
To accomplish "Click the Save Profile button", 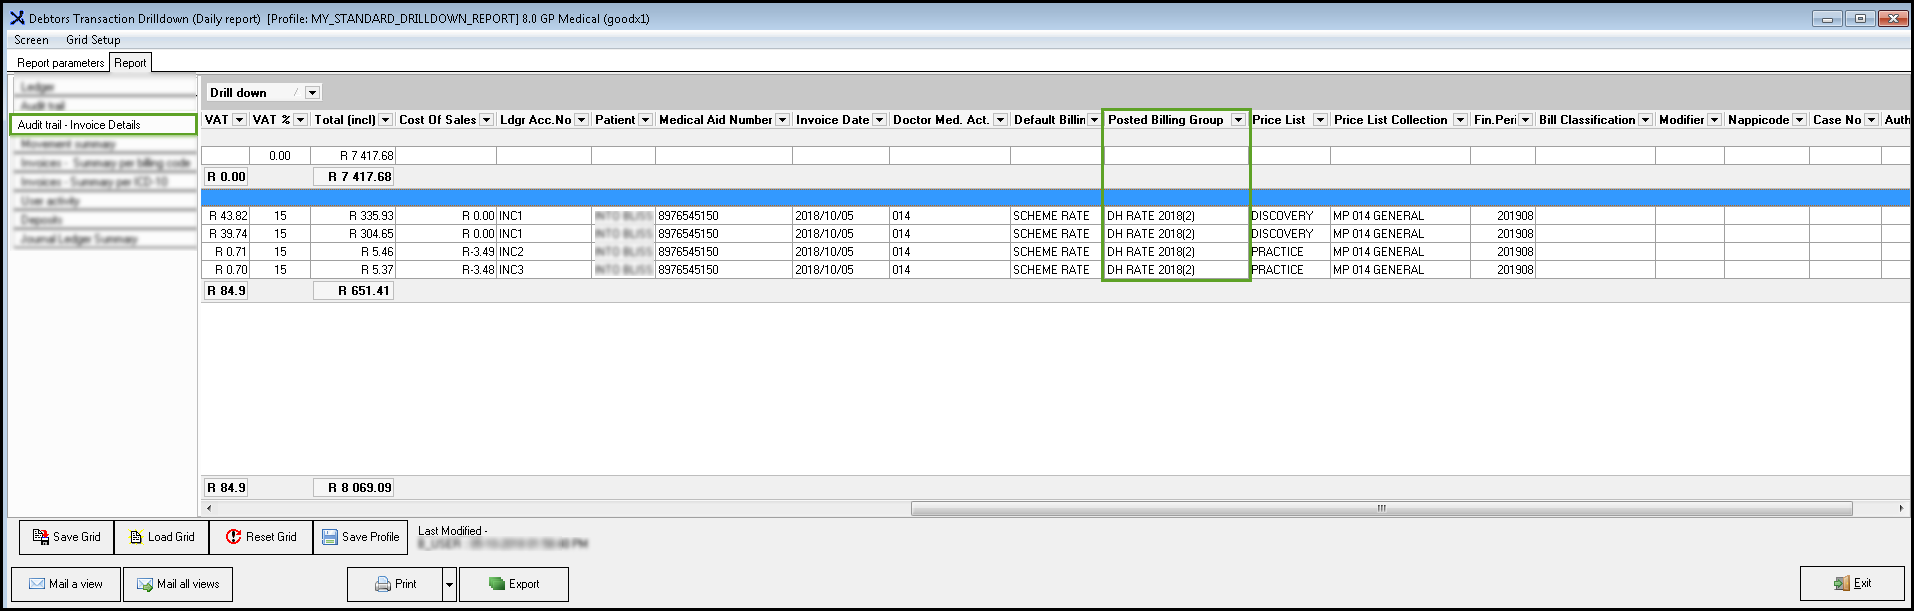I will (x=360, y=537).
